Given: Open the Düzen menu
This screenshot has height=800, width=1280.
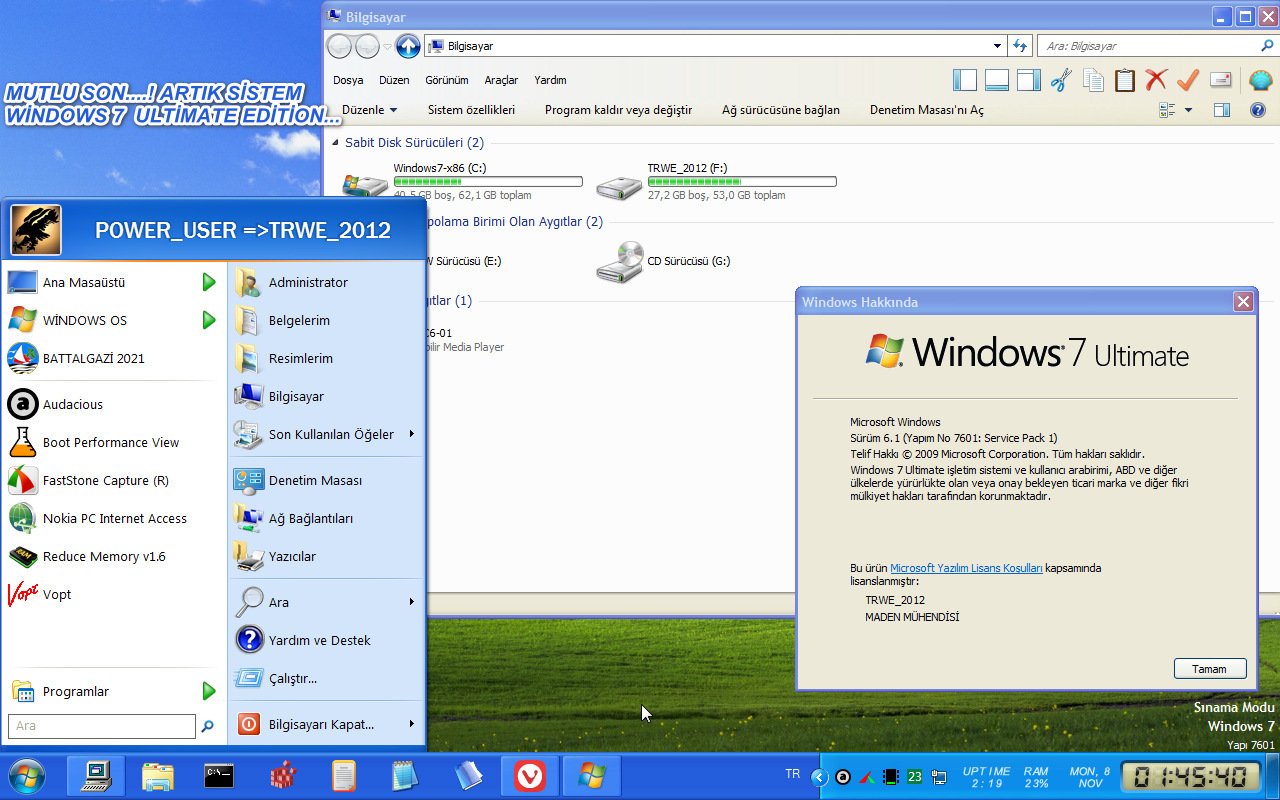Looking at the screenshot, I should pos(394,80).
